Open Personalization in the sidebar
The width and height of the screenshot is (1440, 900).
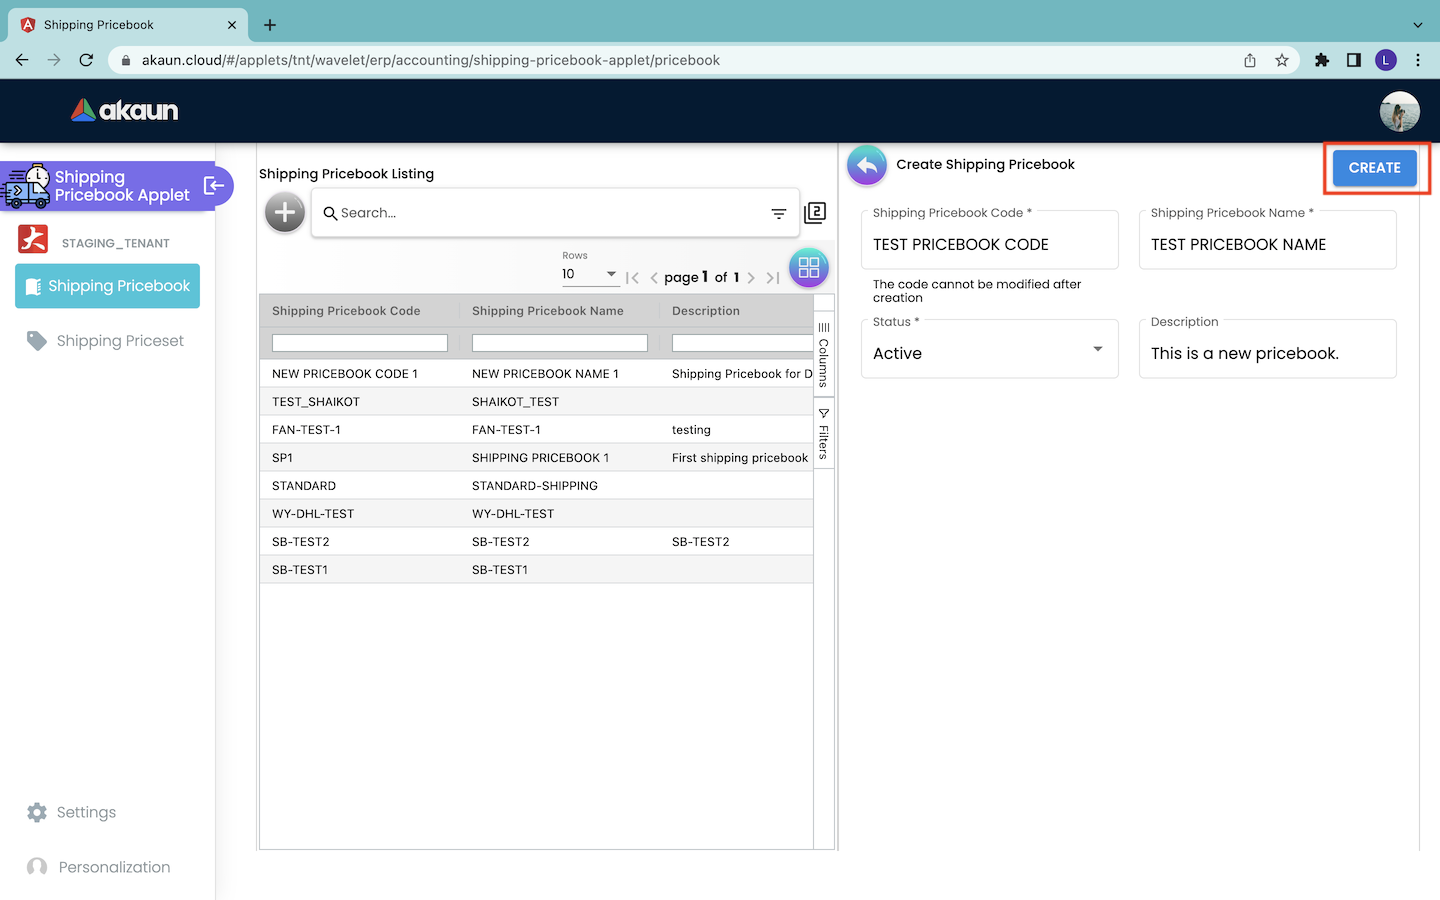coord(114,867)
